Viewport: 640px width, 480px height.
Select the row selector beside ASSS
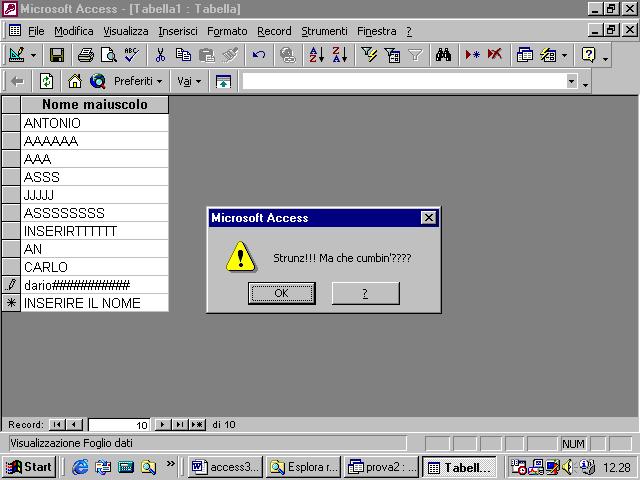click(11, 177)
